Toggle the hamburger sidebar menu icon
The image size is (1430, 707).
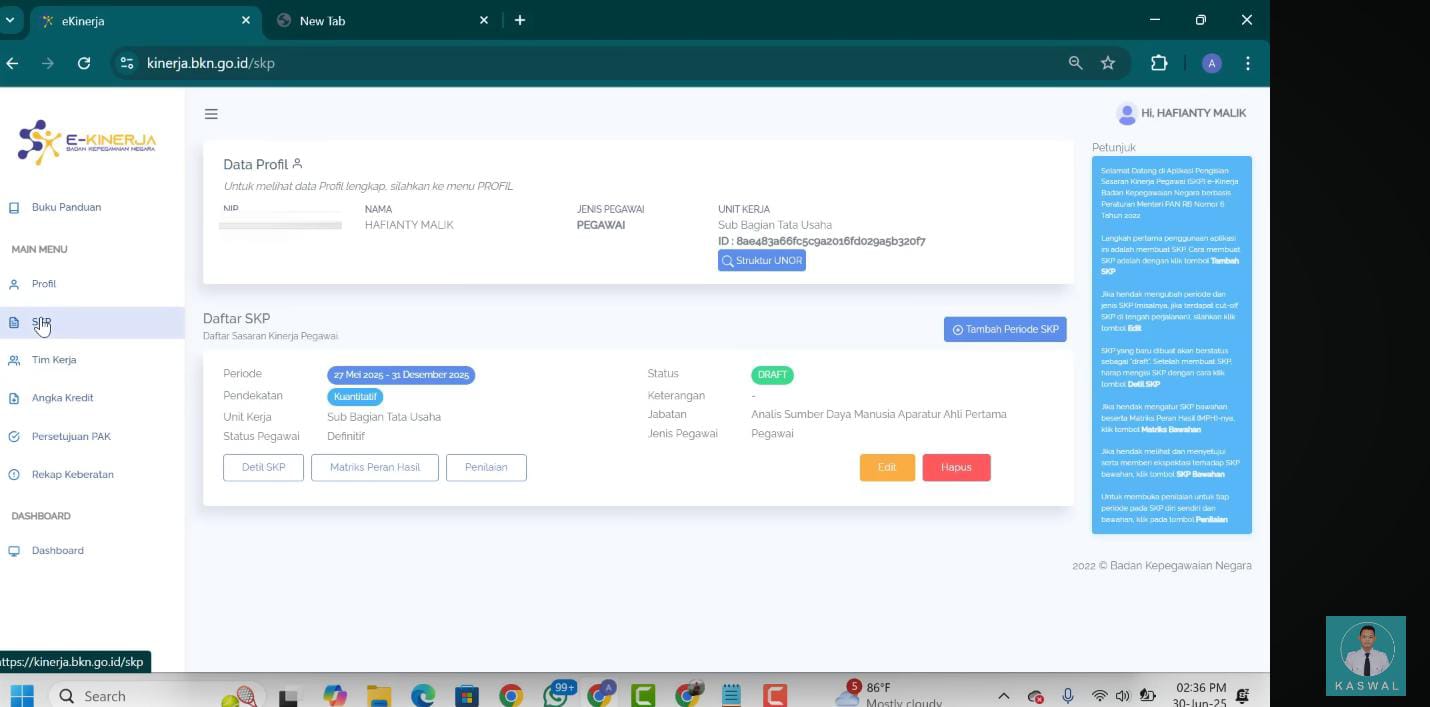point(211,114)
